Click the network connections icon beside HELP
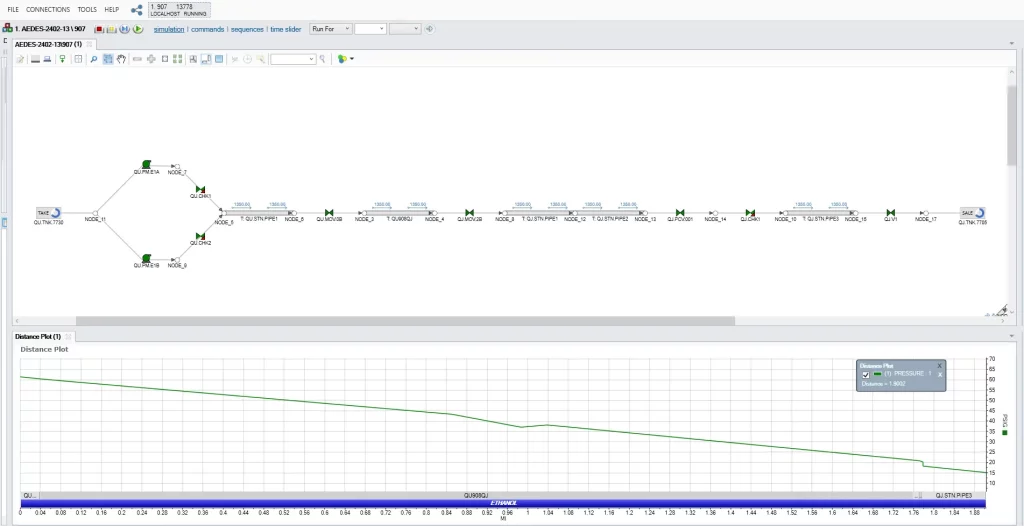The image size is (1024, 526). [136, 10]
